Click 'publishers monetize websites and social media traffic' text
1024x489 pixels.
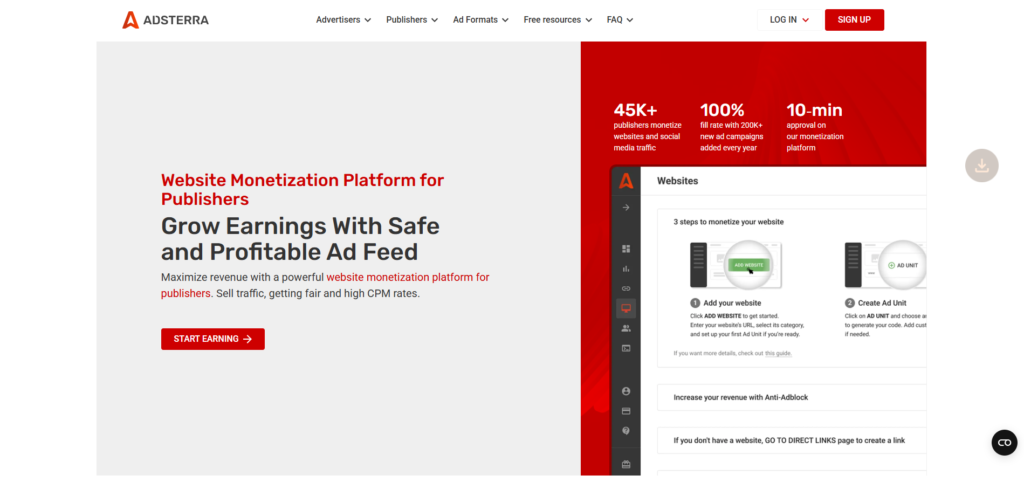(x=647, y=136)
